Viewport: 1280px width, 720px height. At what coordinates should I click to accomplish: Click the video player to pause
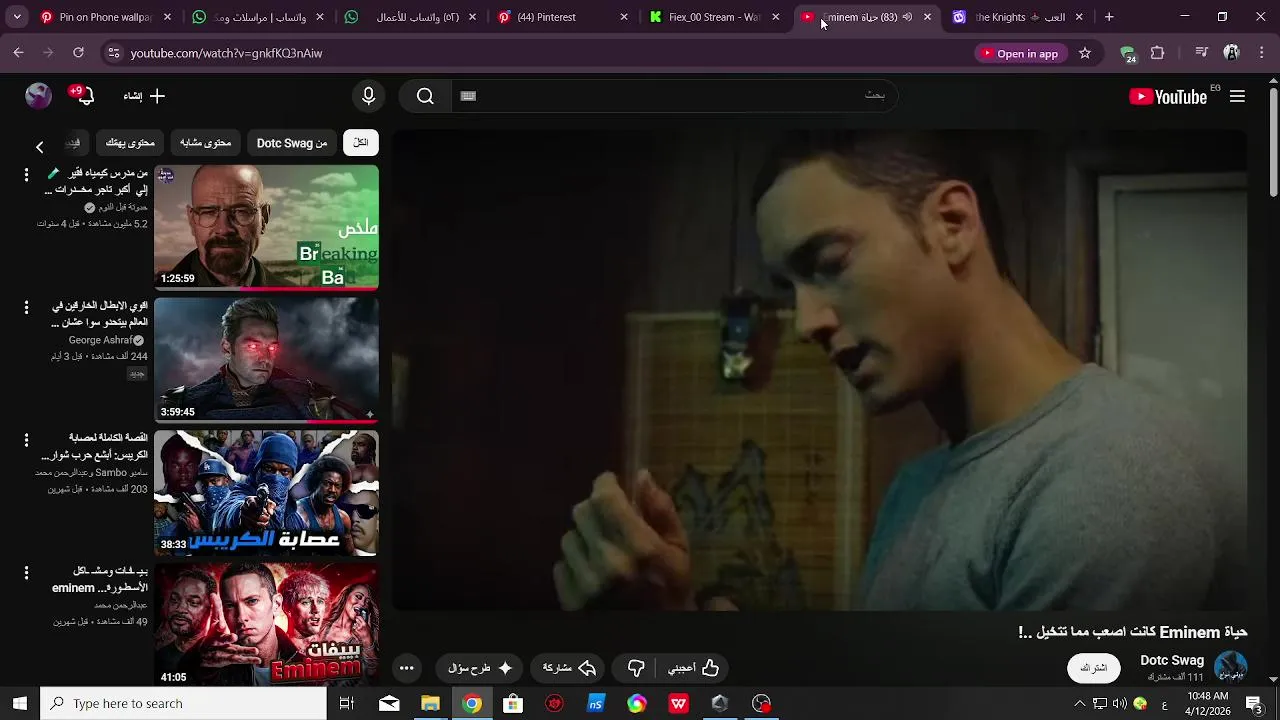pyautogui.click(x=819, y=370)
